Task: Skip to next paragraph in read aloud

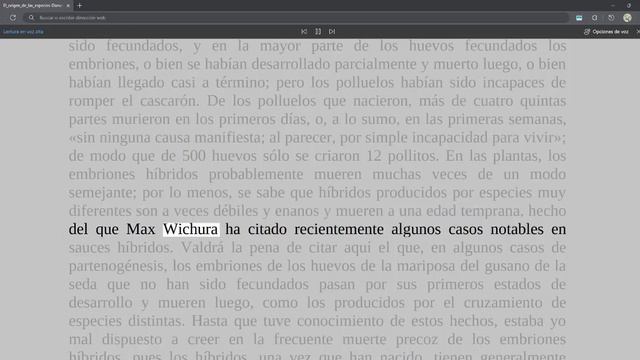Action: coord(332,31)
